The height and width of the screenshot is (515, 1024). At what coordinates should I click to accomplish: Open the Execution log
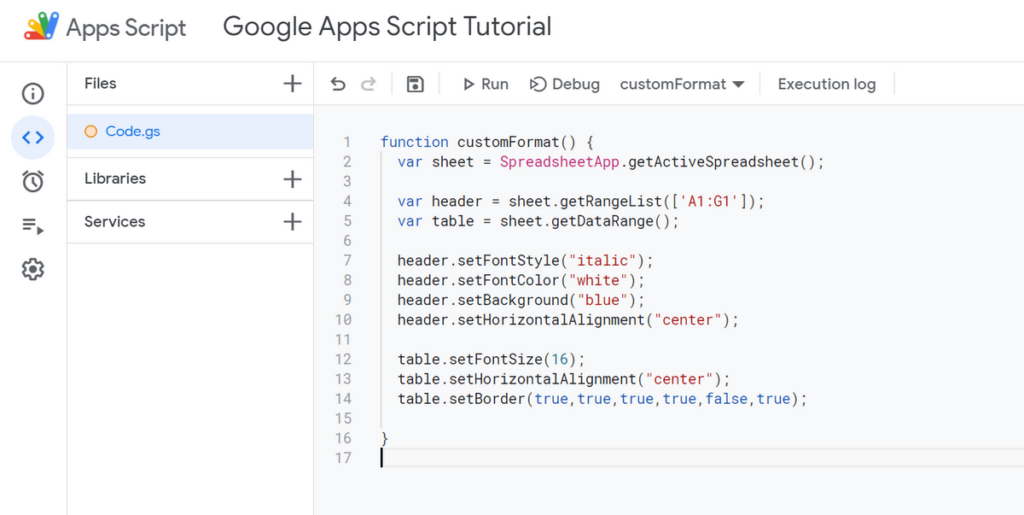click(x=826, y=84)
